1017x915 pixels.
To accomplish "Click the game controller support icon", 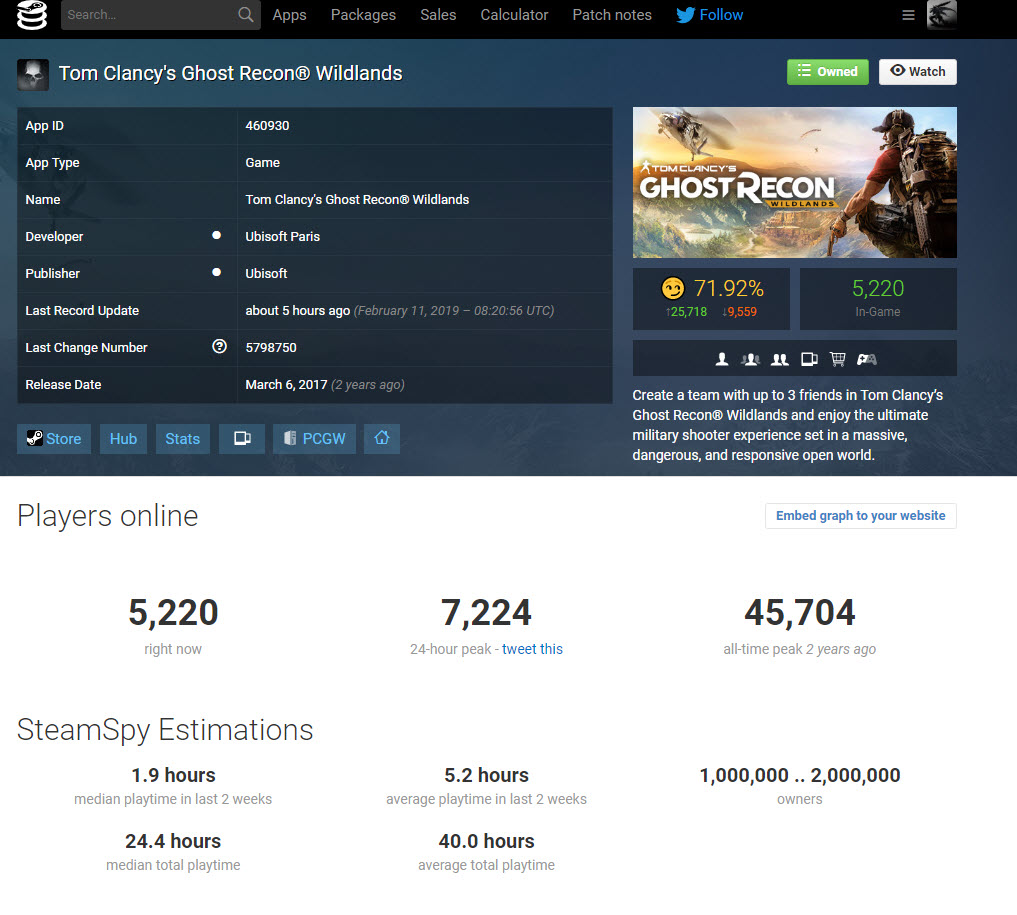I will coord(867,359).
